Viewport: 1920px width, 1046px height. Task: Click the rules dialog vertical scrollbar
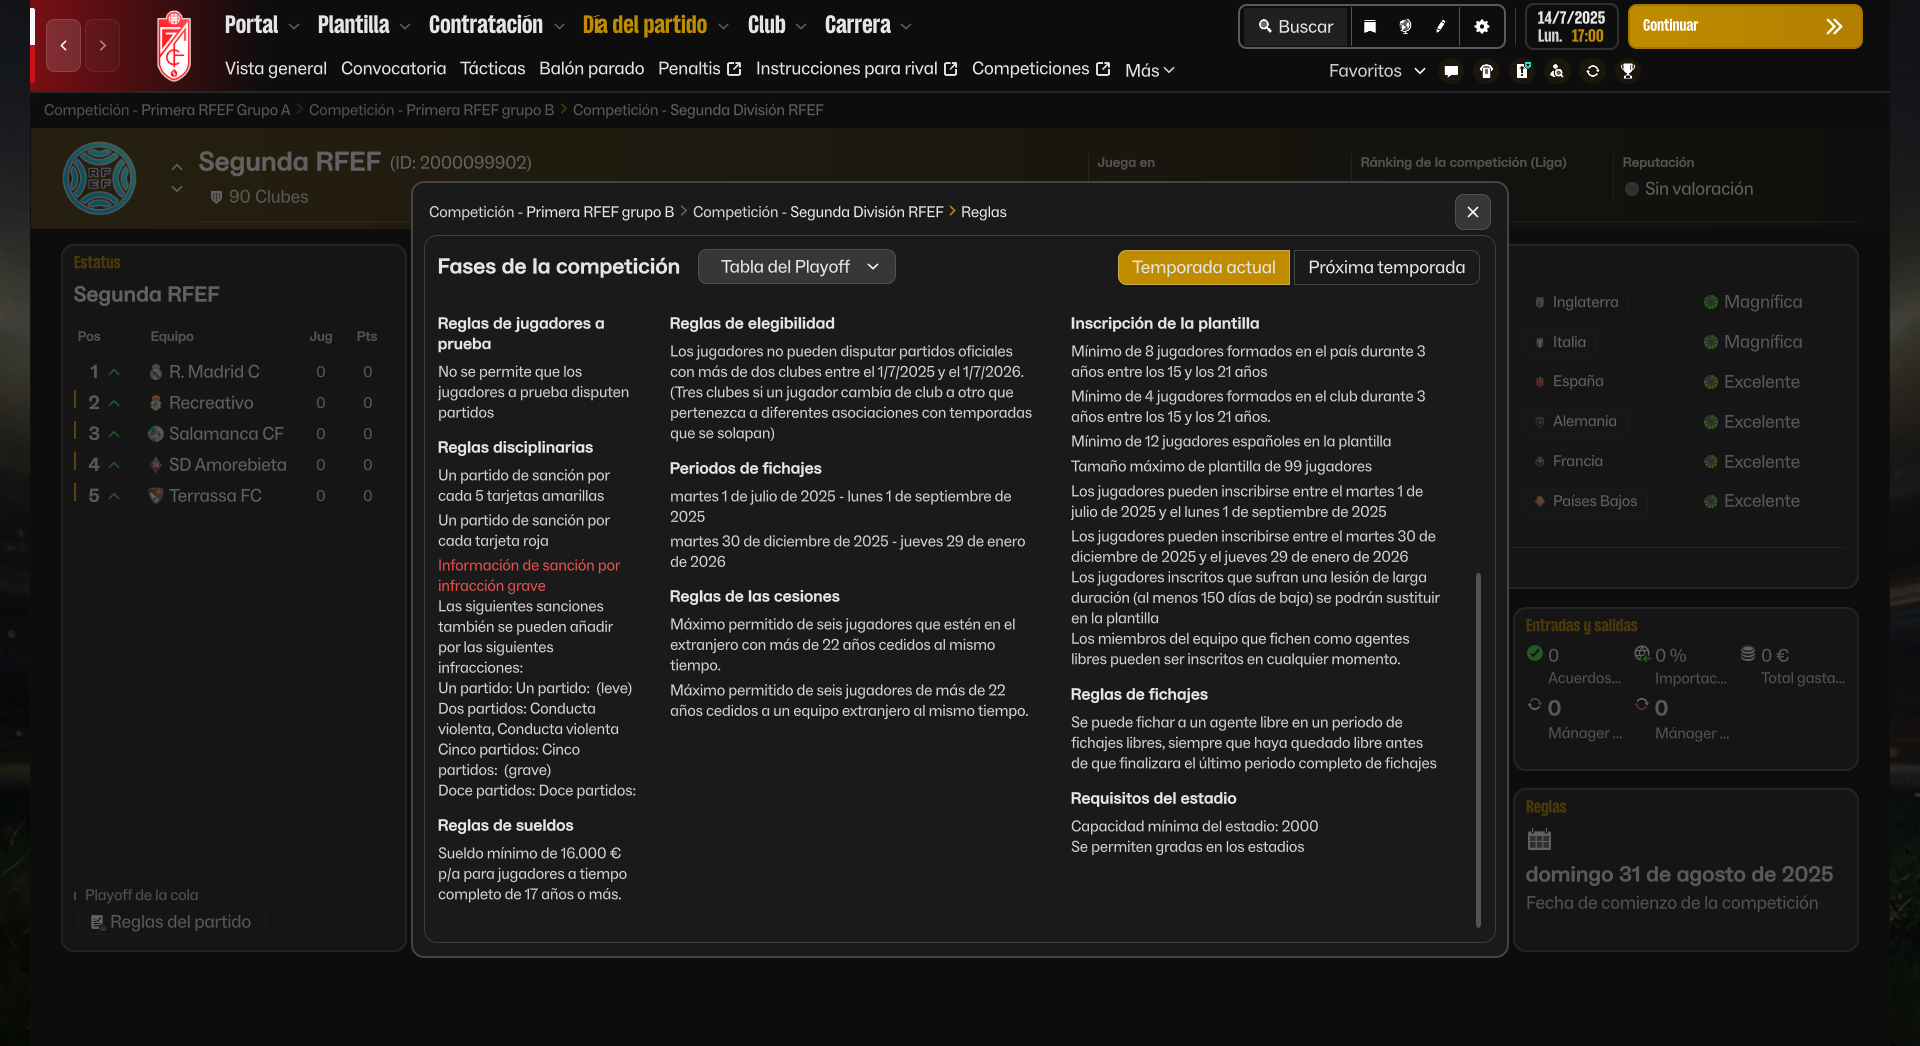pos(1478,750)
